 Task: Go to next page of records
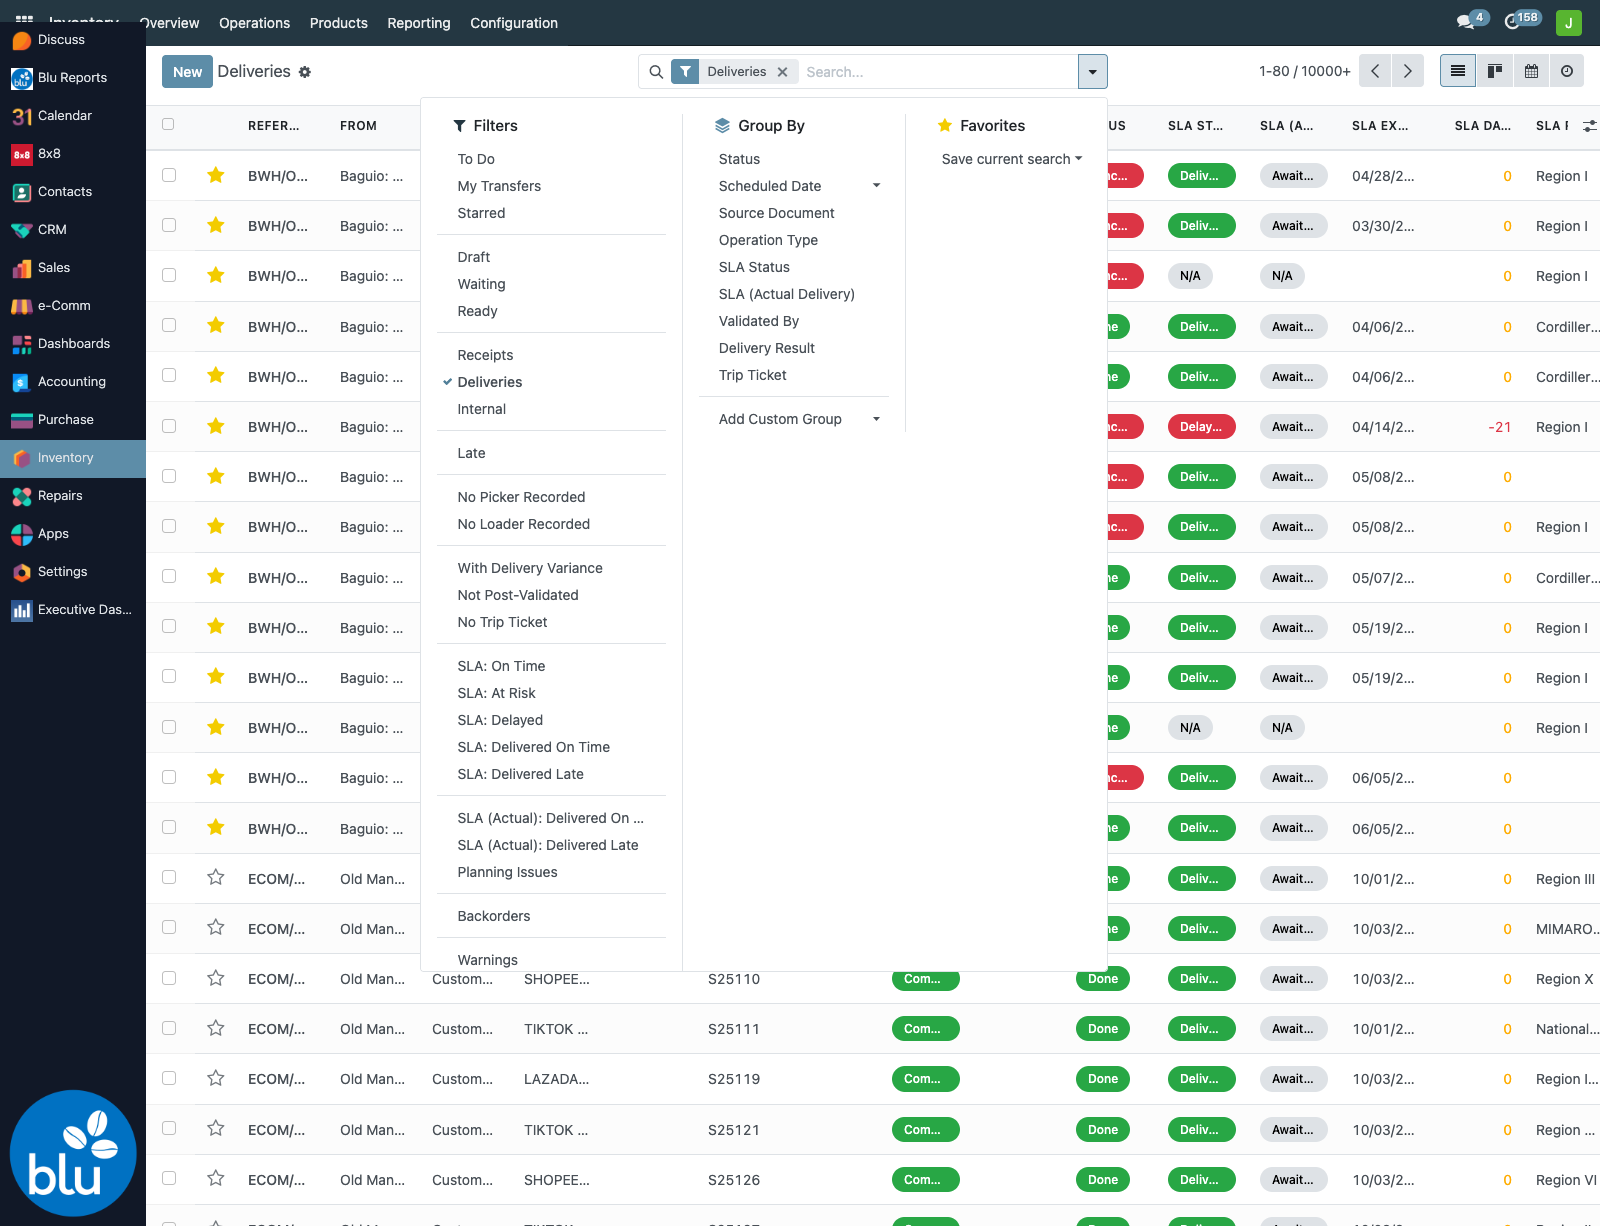tap(1408, 71)
